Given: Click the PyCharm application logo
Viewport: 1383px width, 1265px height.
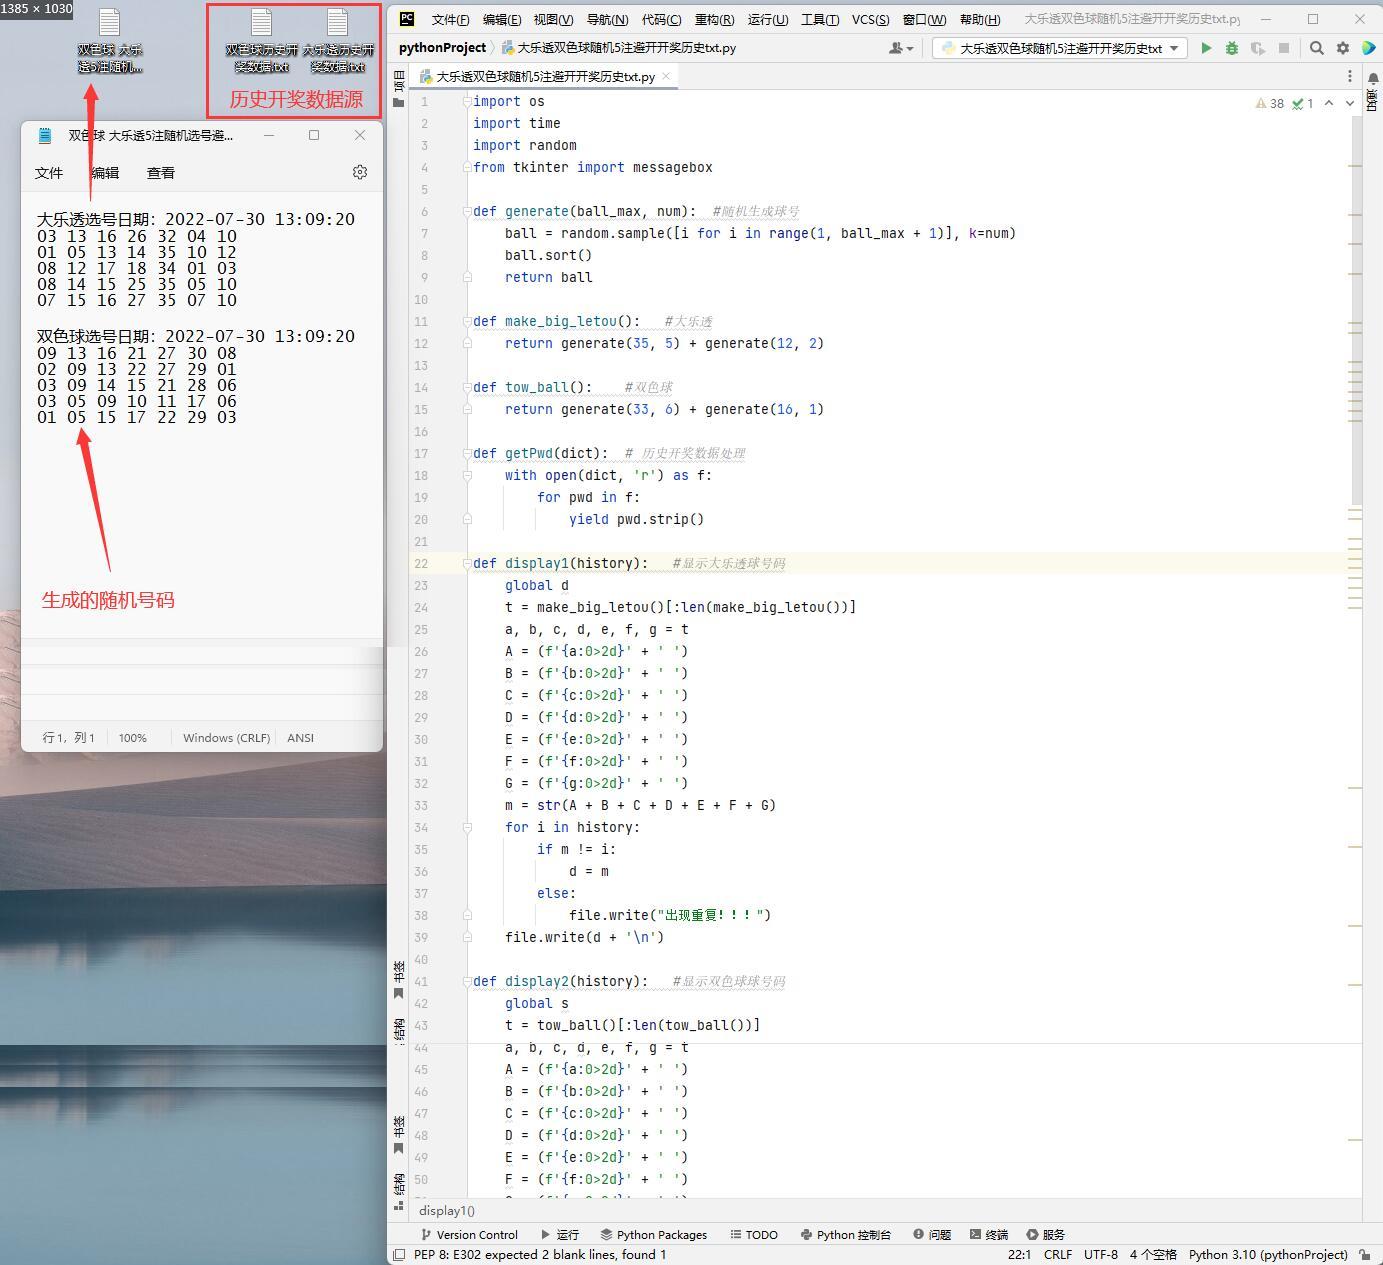Looking at the screenshot, I should point(406,19).
